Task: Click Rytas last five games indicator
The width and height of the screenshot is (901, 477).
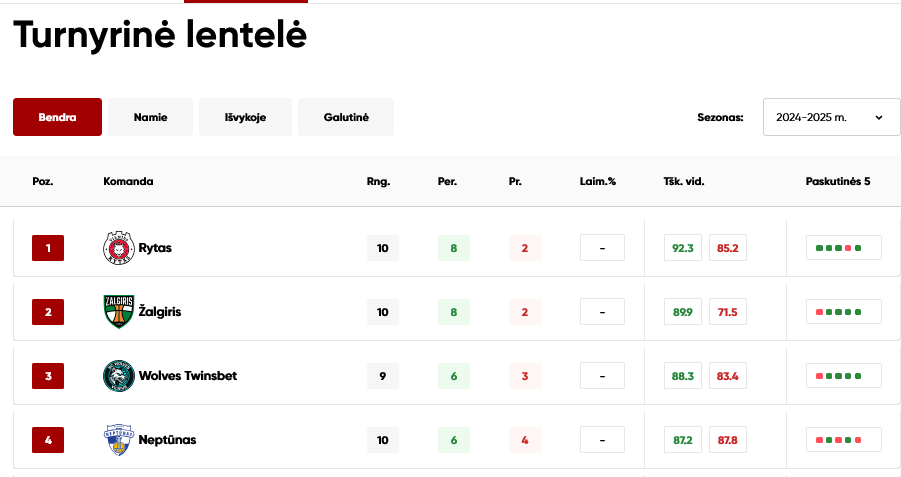Action: click(844, 248)
